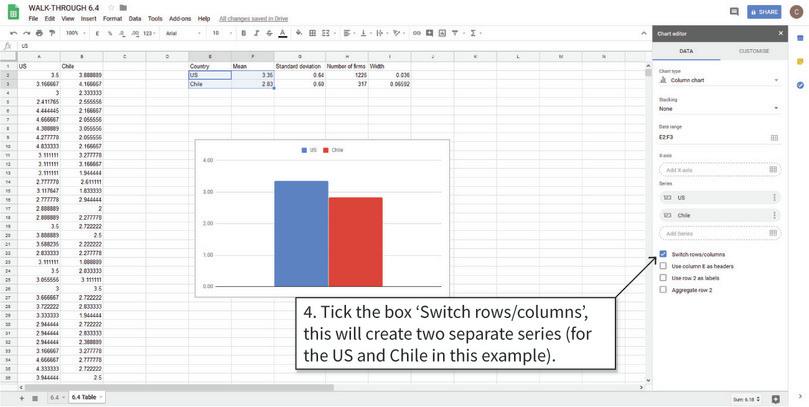Screen dimensions: 809x407
Task: Open comments history speech bubble icon
Action: point(734,12)
